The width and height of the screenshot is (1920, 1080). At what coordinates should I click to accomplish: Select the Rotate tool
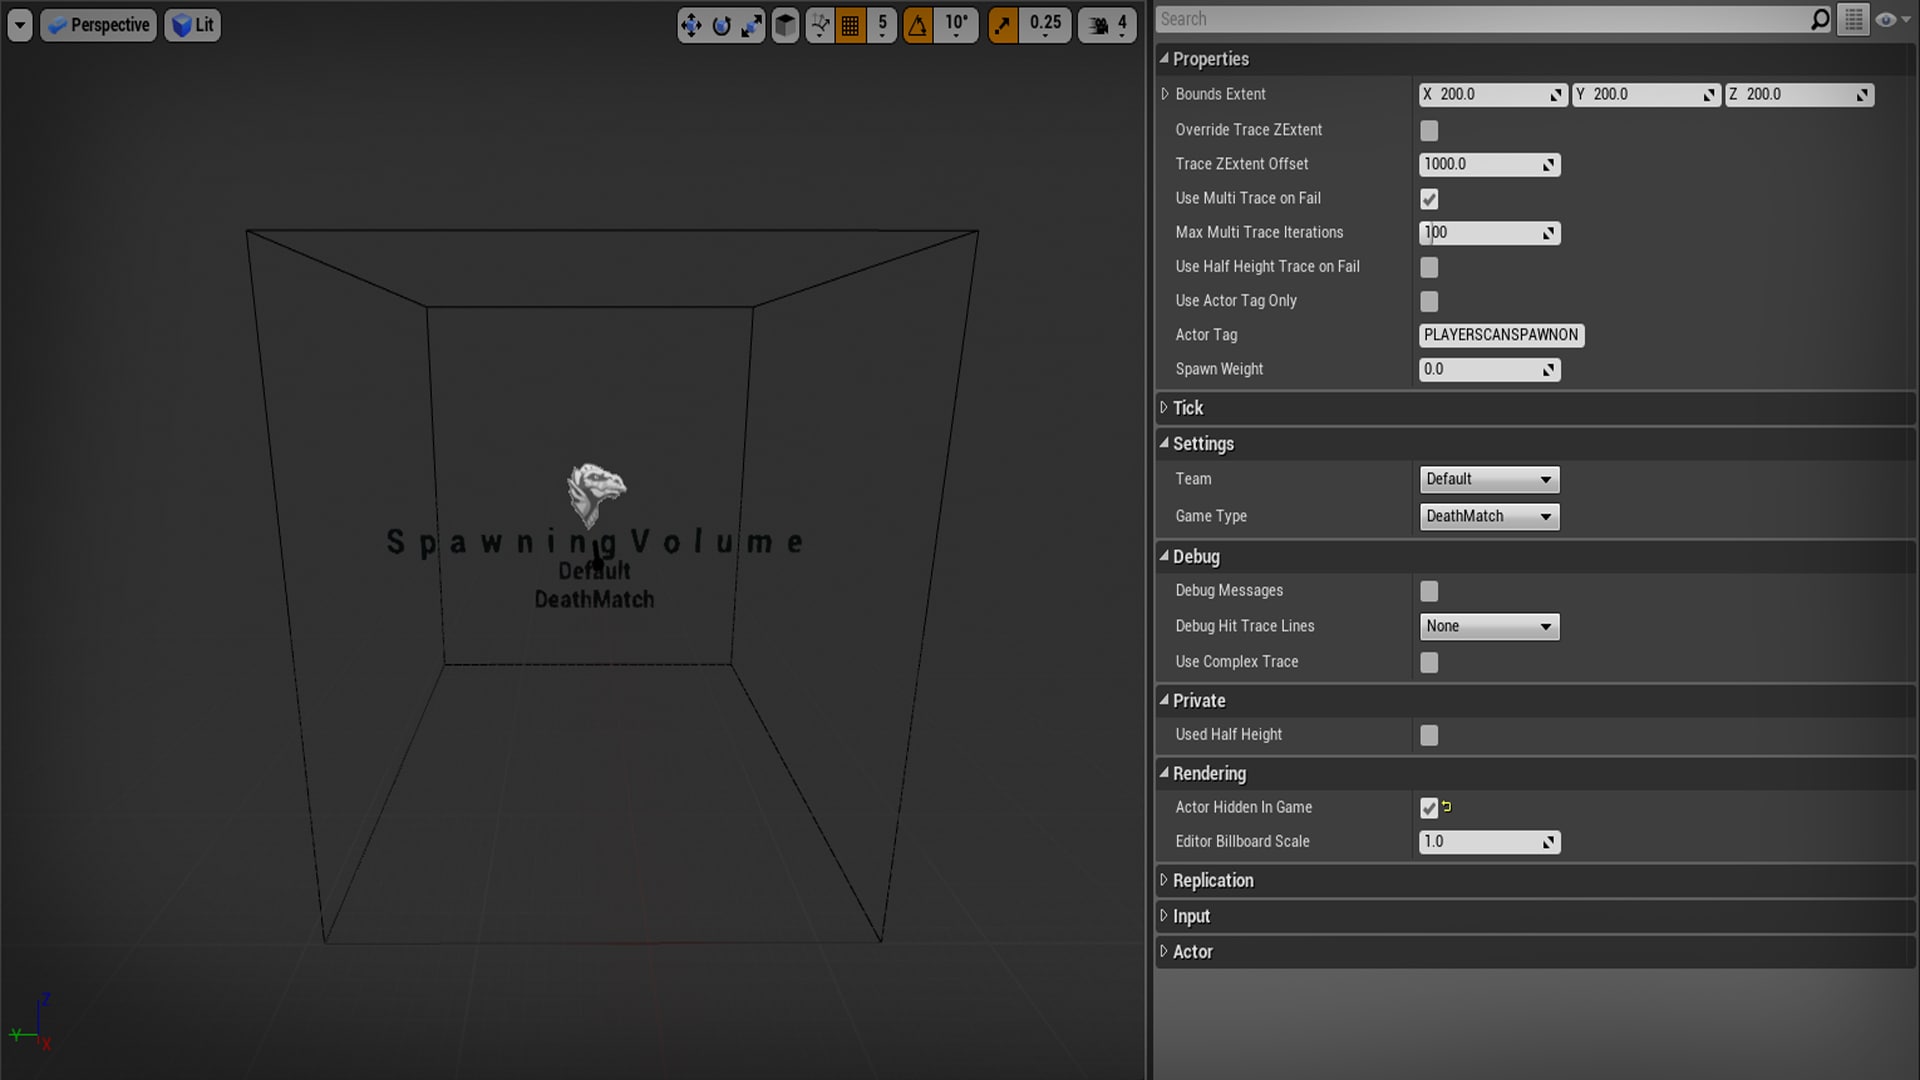point(722,25)
